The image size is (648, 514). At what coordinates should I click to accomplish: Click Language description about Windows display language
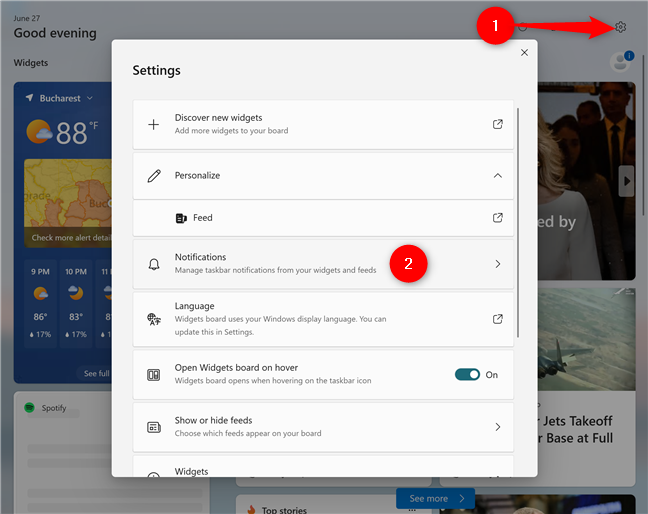(x=280, y=325)
